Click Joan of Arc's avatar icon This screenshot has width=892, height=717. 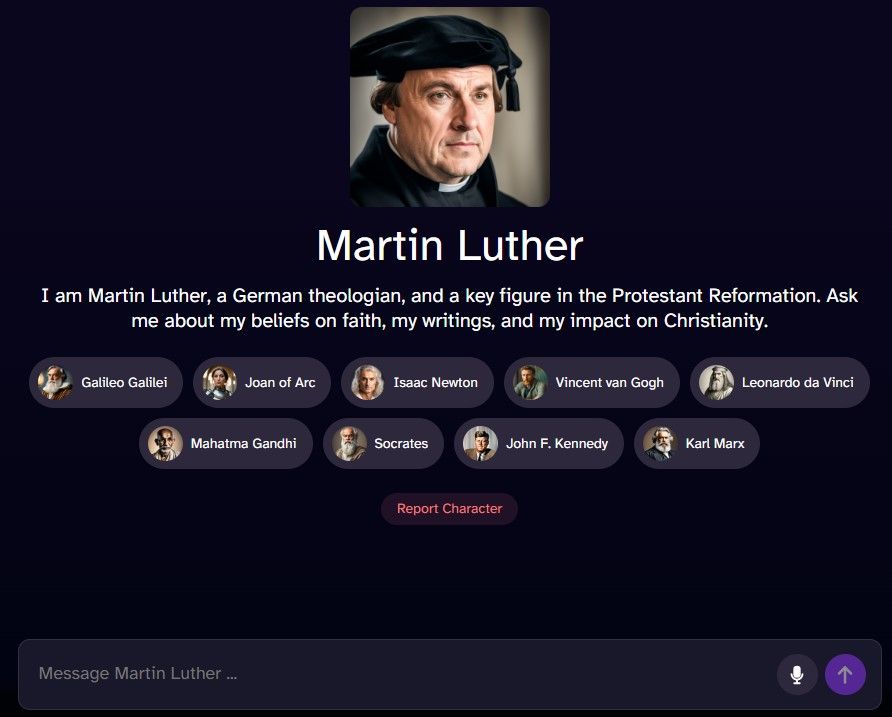pyautogui.click(x=220, y=382)
